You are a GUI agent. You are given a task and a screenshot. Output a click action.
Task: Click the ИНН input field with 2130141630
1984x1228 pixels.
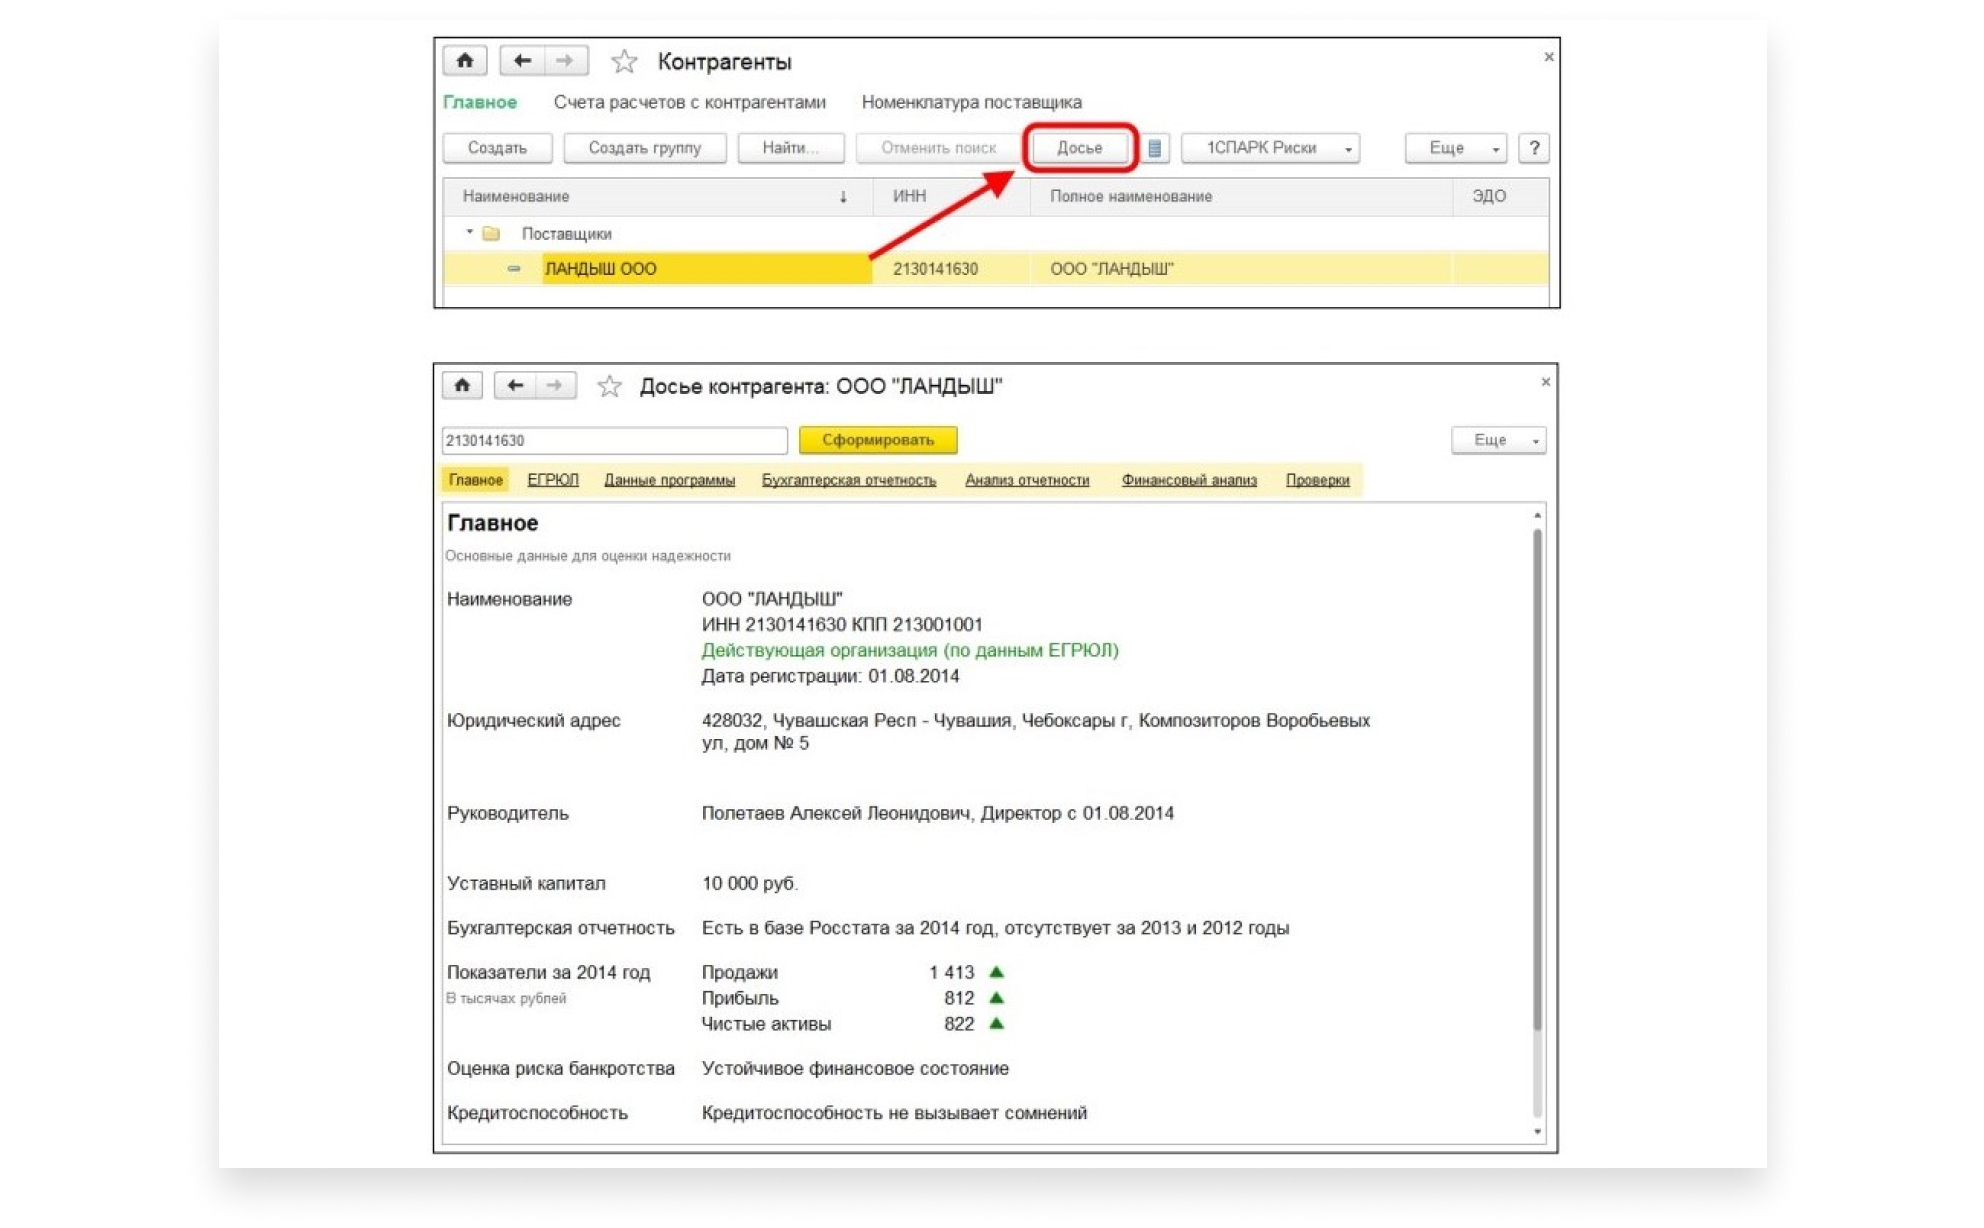click(x=614, y=440)
